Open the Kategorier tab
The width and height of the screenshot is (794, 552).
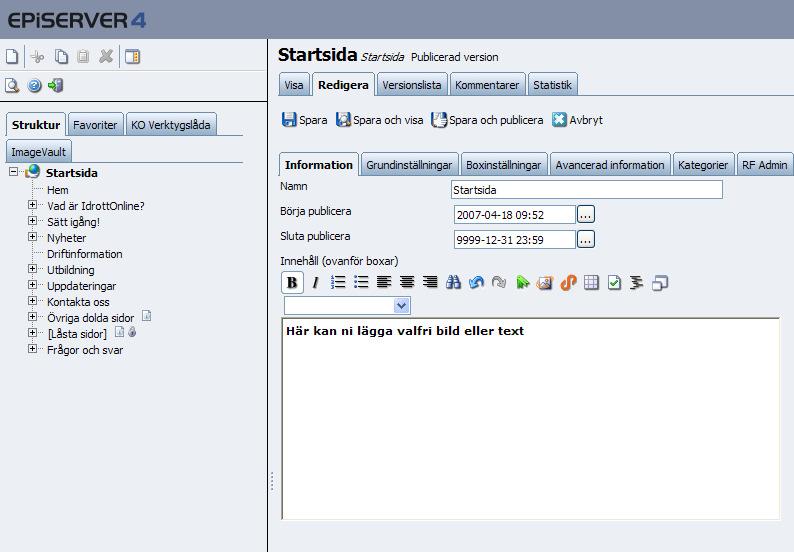[703, 165]
